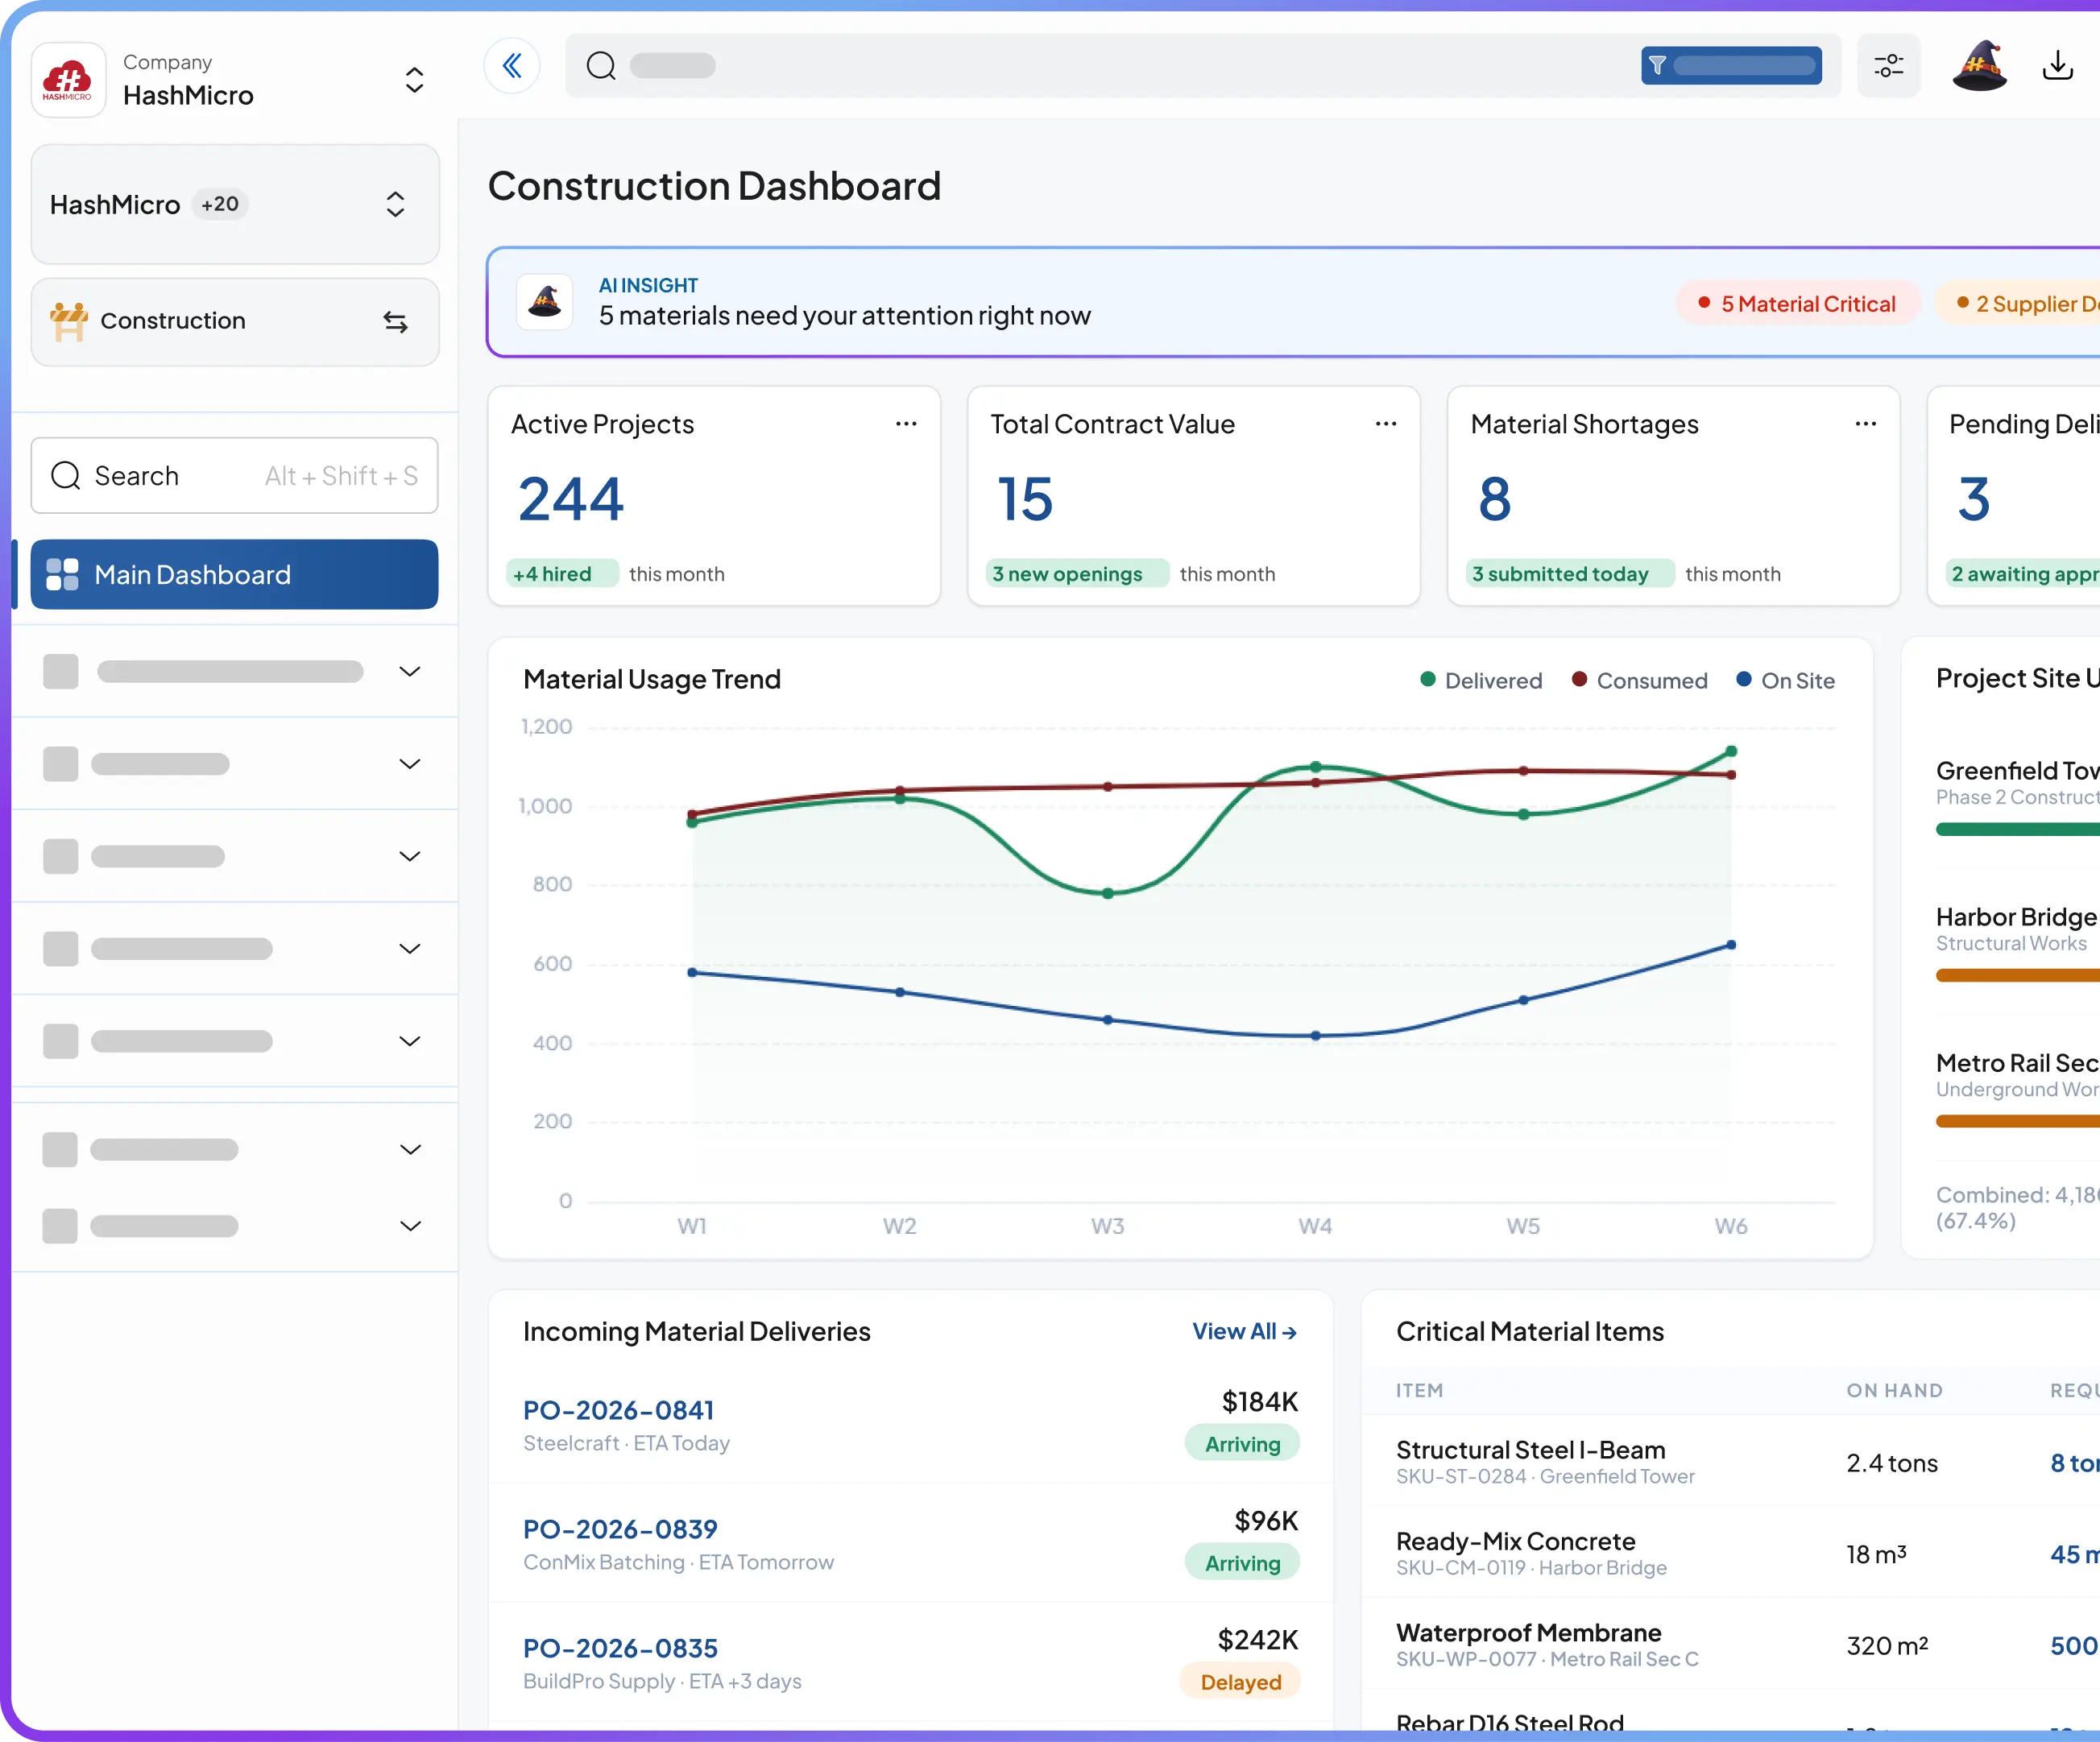Viewport: 2100px width, 1742px height.
Task: Click the HashMicro company logo icon
Action: click(x=68, y=80)
